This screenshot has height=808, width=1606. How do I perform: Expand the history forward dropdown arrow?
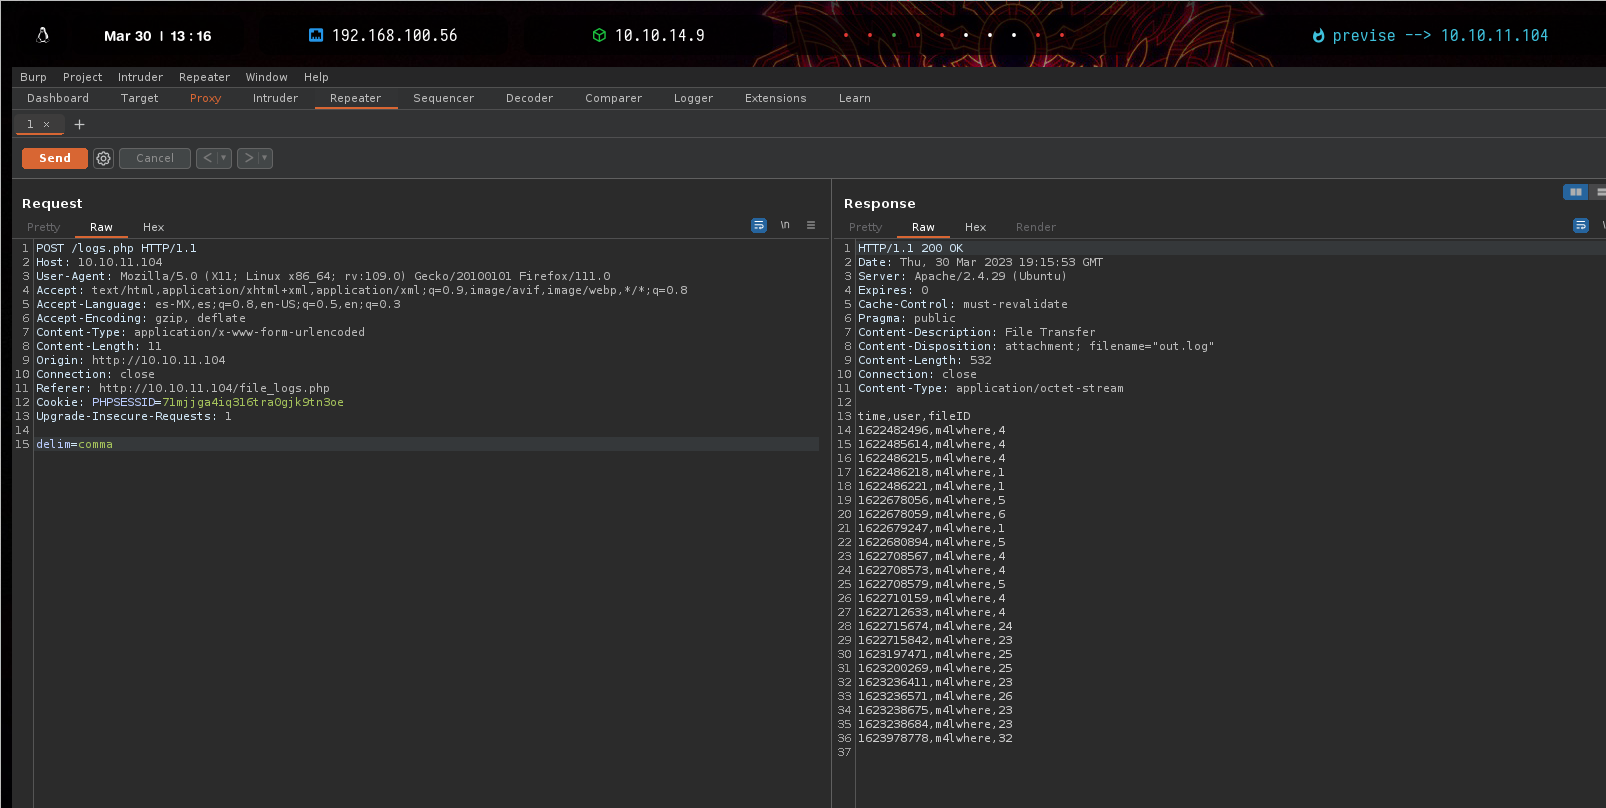pyautogui.click(x=264, y=158)
